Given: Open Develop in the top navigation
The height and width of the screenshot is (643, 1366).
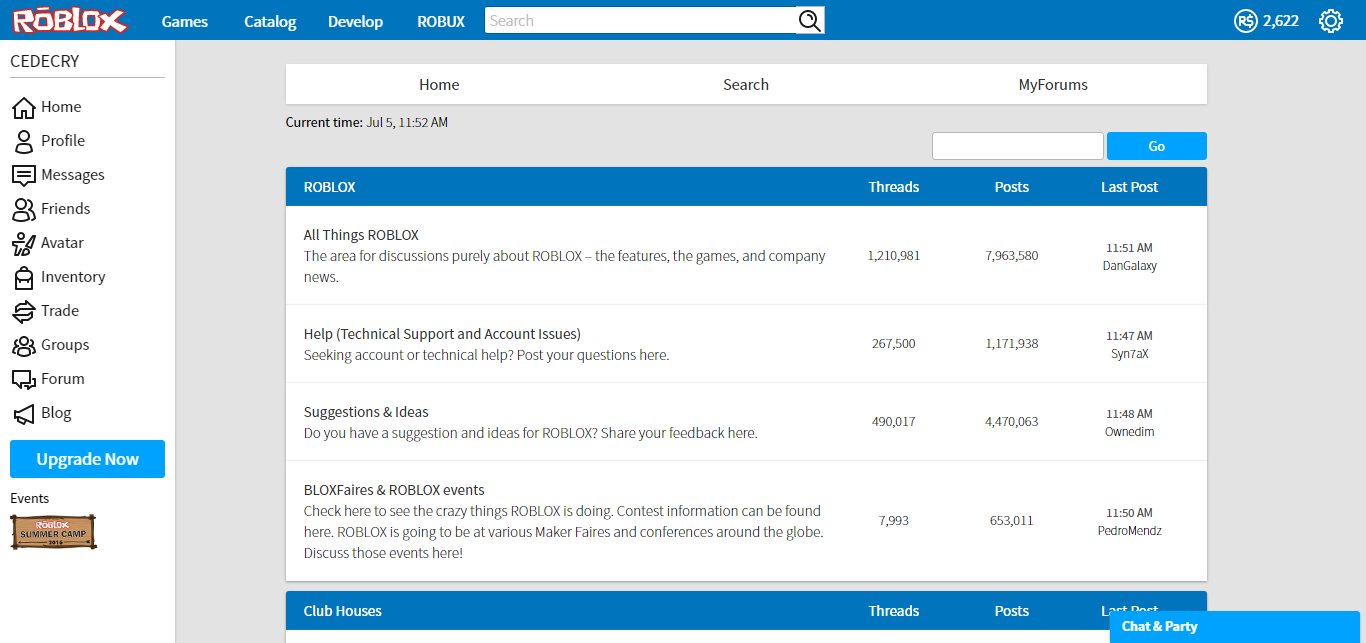Looking at the screenshot, I should pyautogui.click(x=355, y=21).
